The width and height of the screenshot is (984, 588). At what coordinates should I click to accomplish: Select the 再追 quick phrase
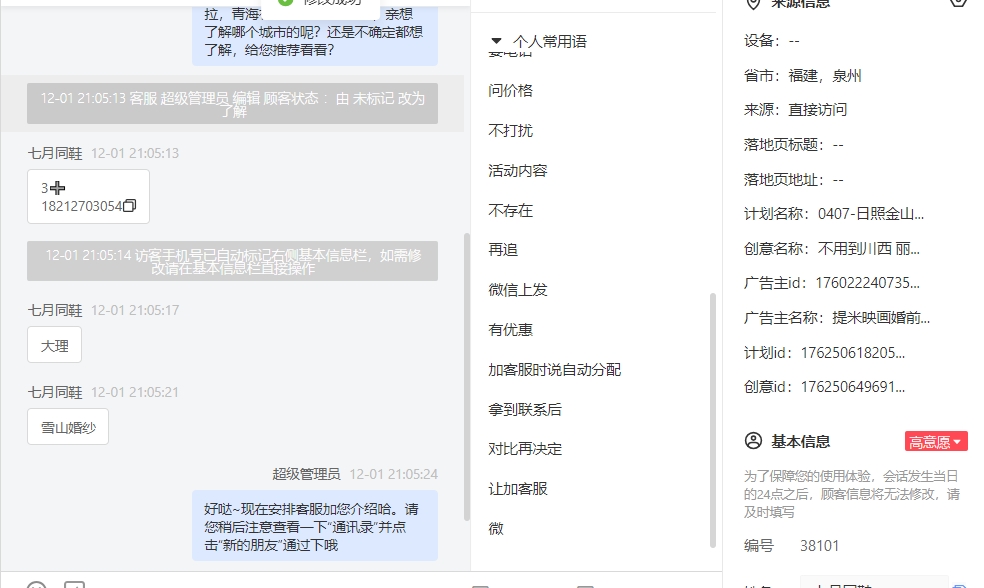[x=503, y=250]
